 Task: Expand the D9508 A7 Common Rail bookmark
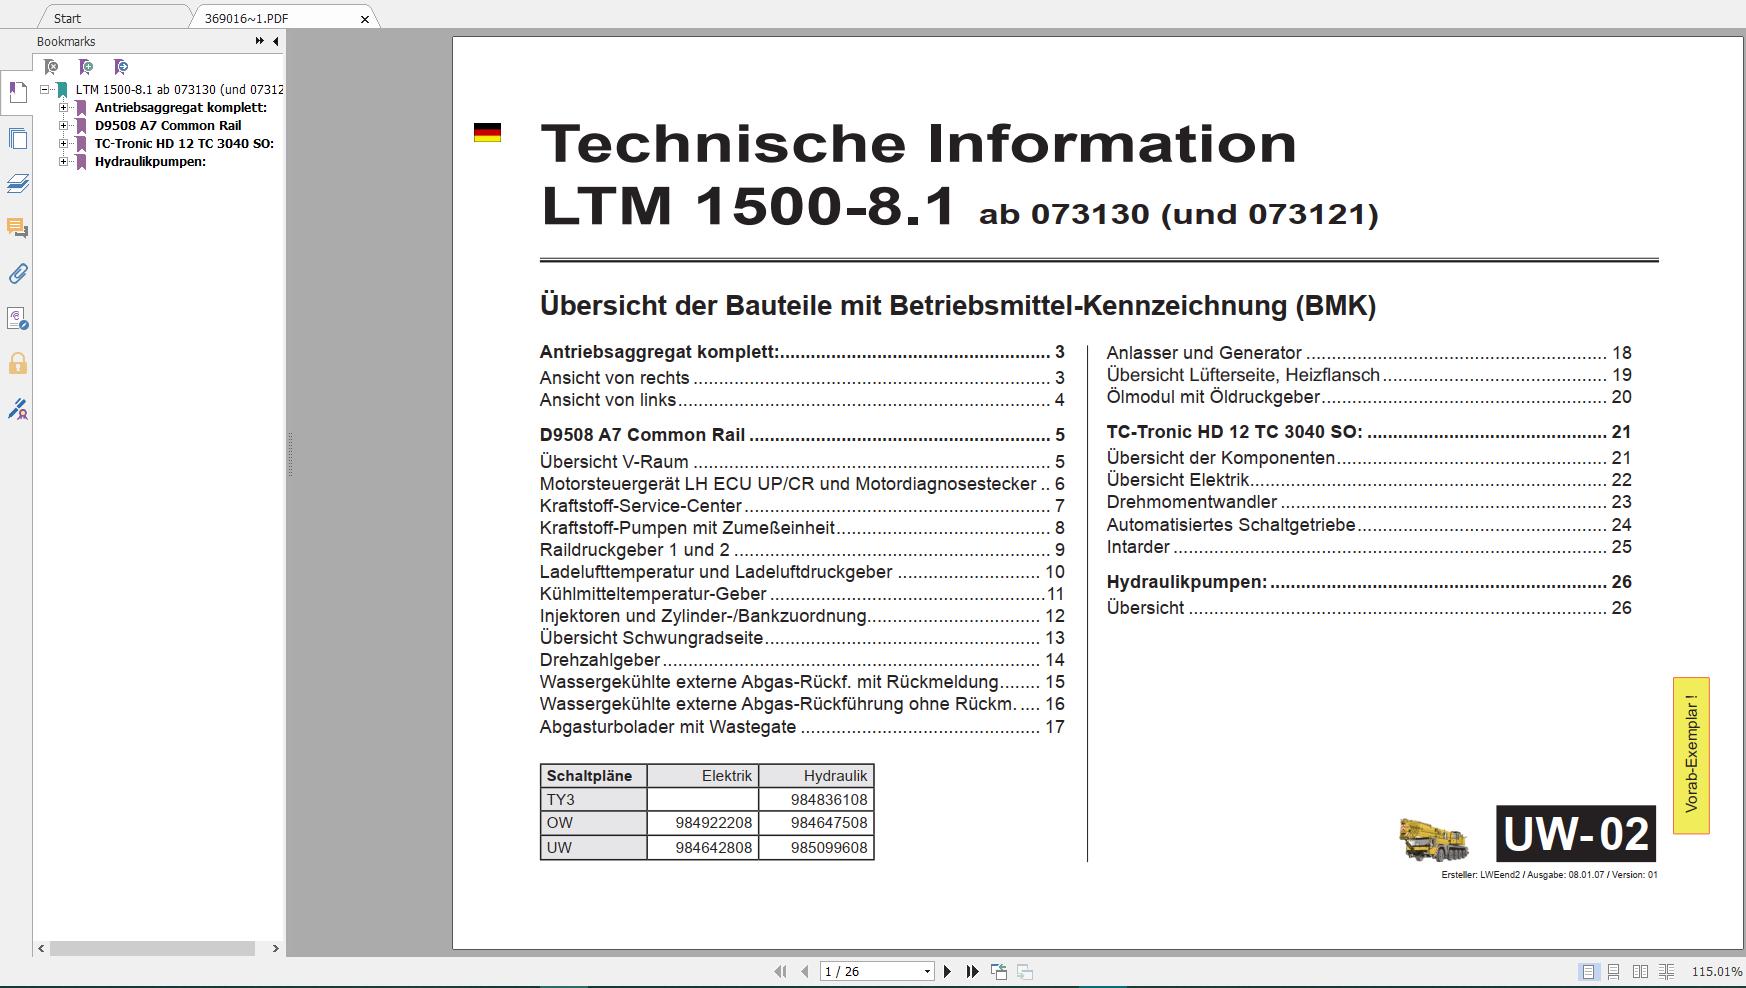(x=63, y=126)
